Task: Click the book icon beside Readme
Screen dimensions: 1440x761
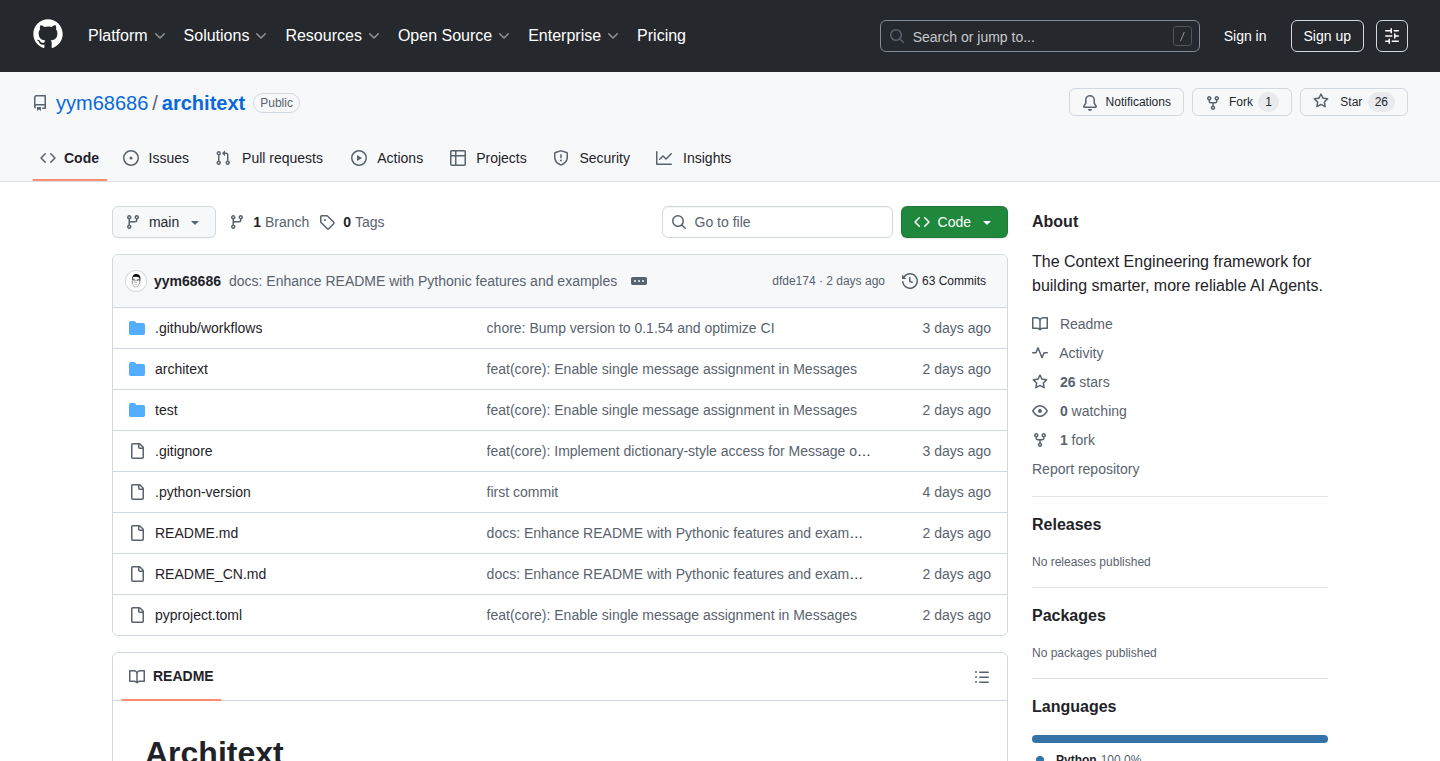Action: pos(1040,324)
